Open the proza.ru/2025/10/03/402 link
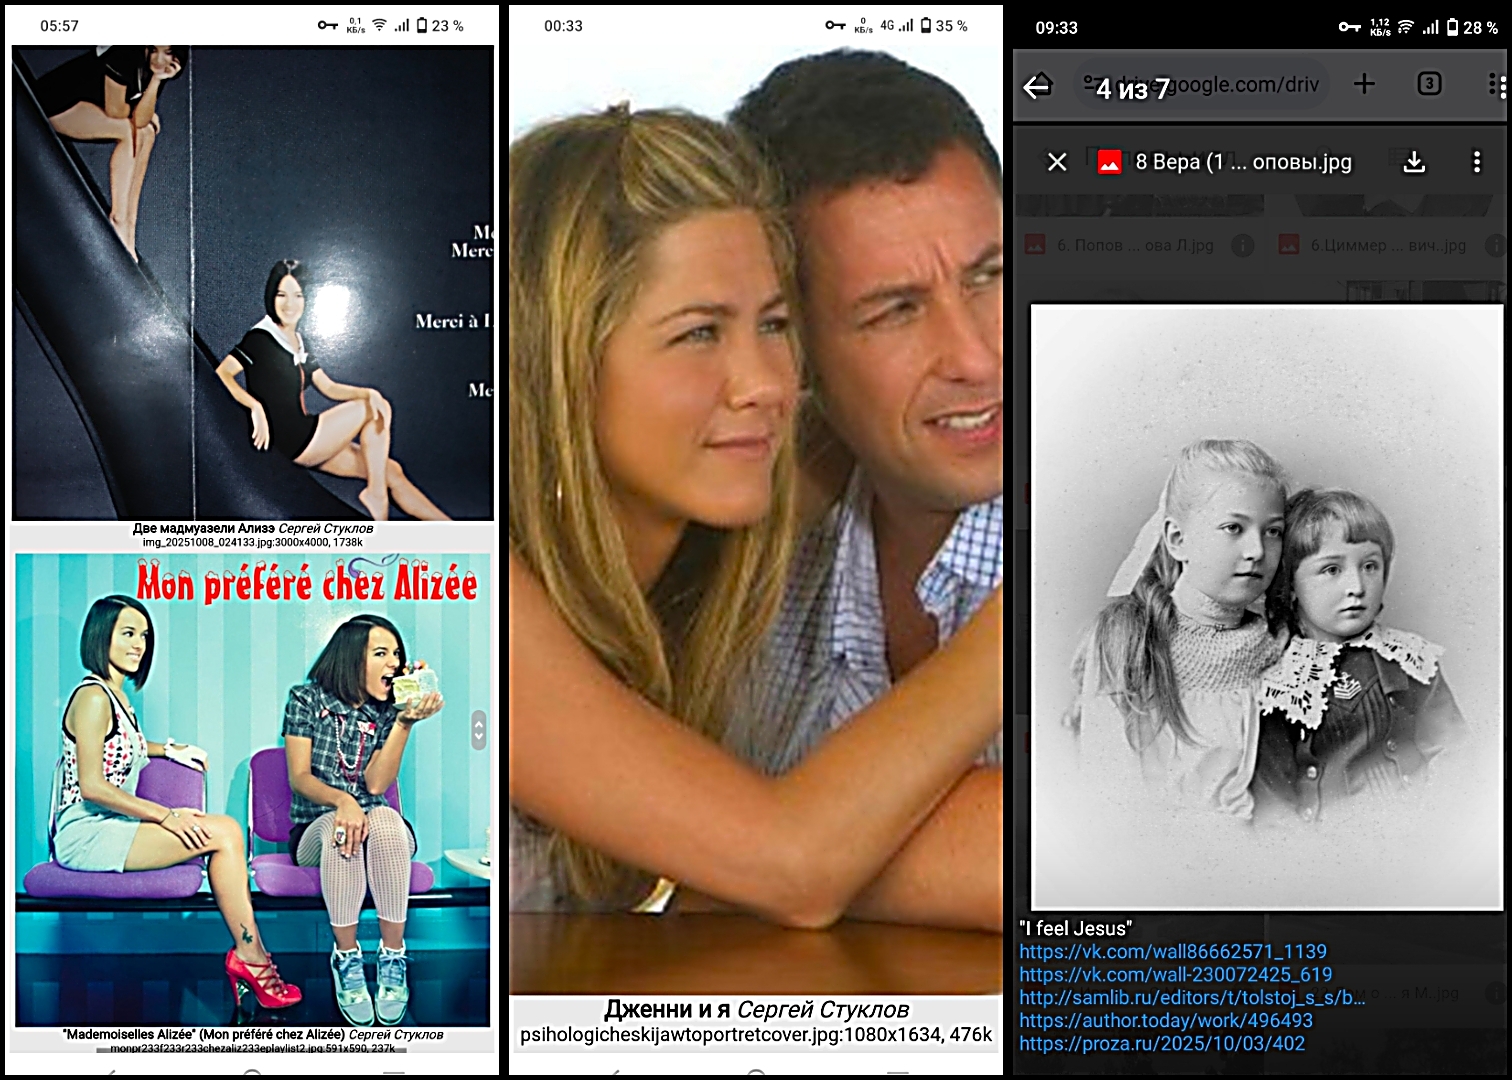The image size is (1512, 1080). tap(1162, 1044)
